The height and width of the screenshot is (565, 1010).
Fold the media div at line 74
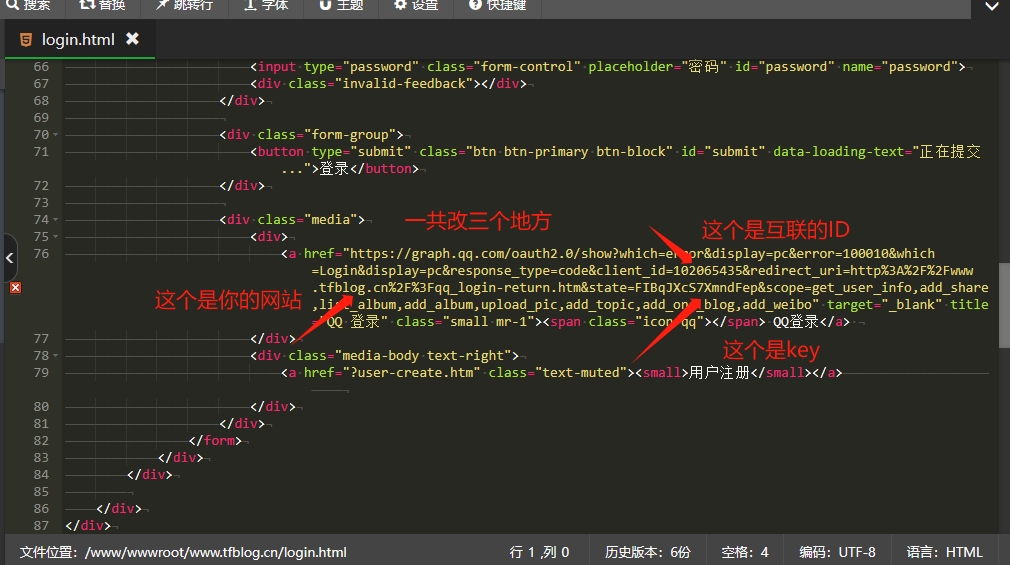point(55,220)
